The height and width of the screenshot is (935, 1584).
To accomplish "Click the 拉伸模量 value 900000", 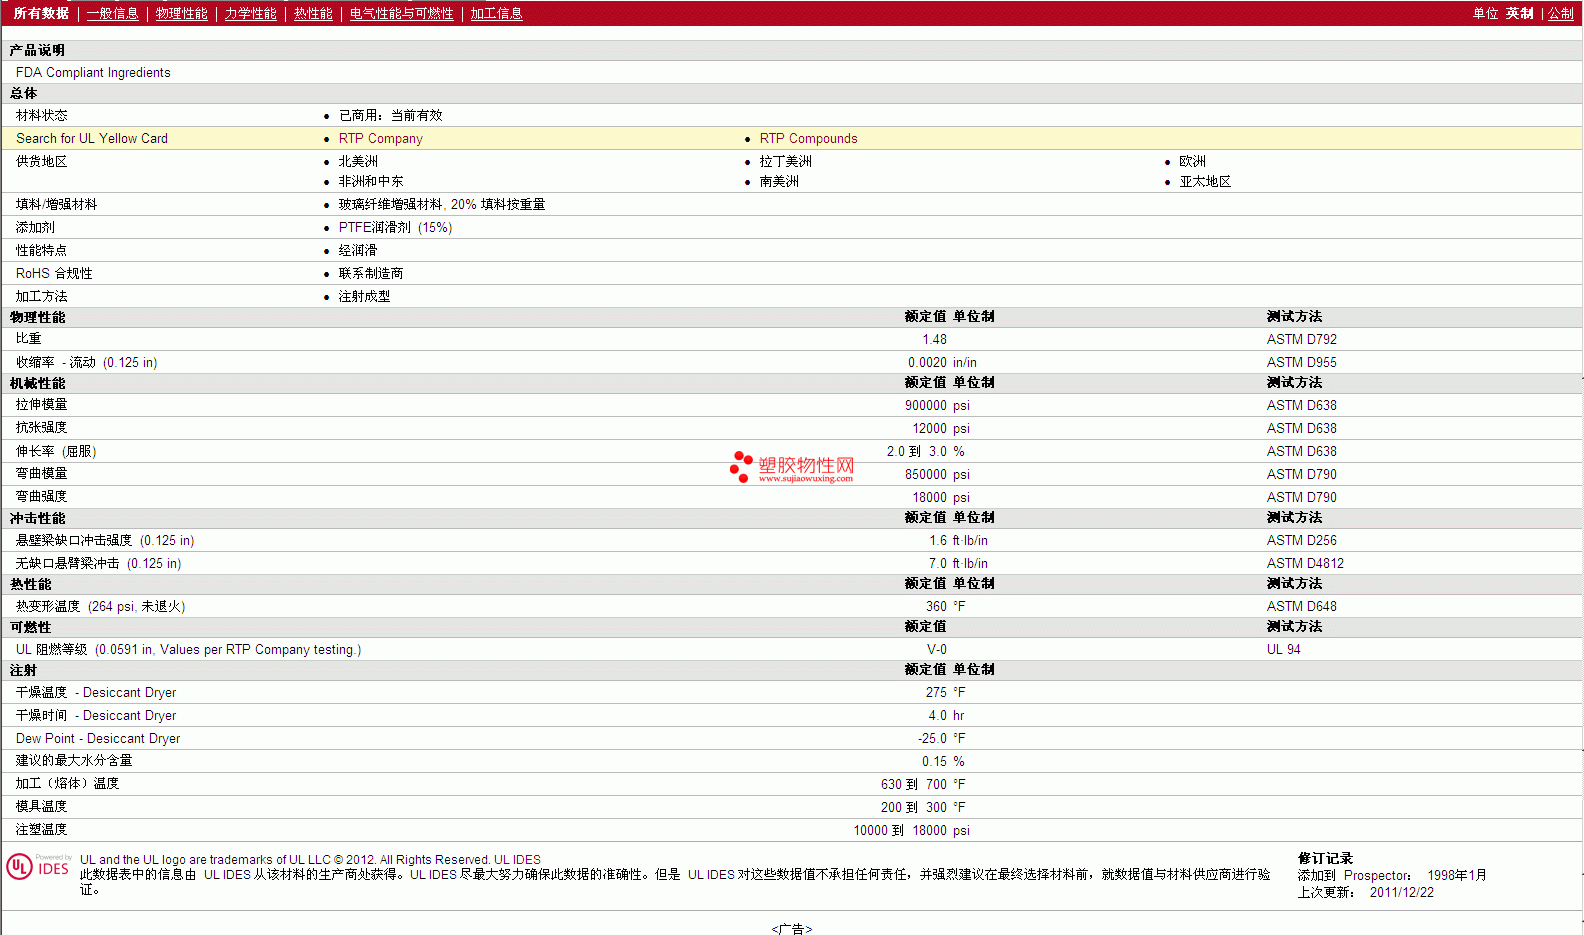I will (x=926, y=406).
